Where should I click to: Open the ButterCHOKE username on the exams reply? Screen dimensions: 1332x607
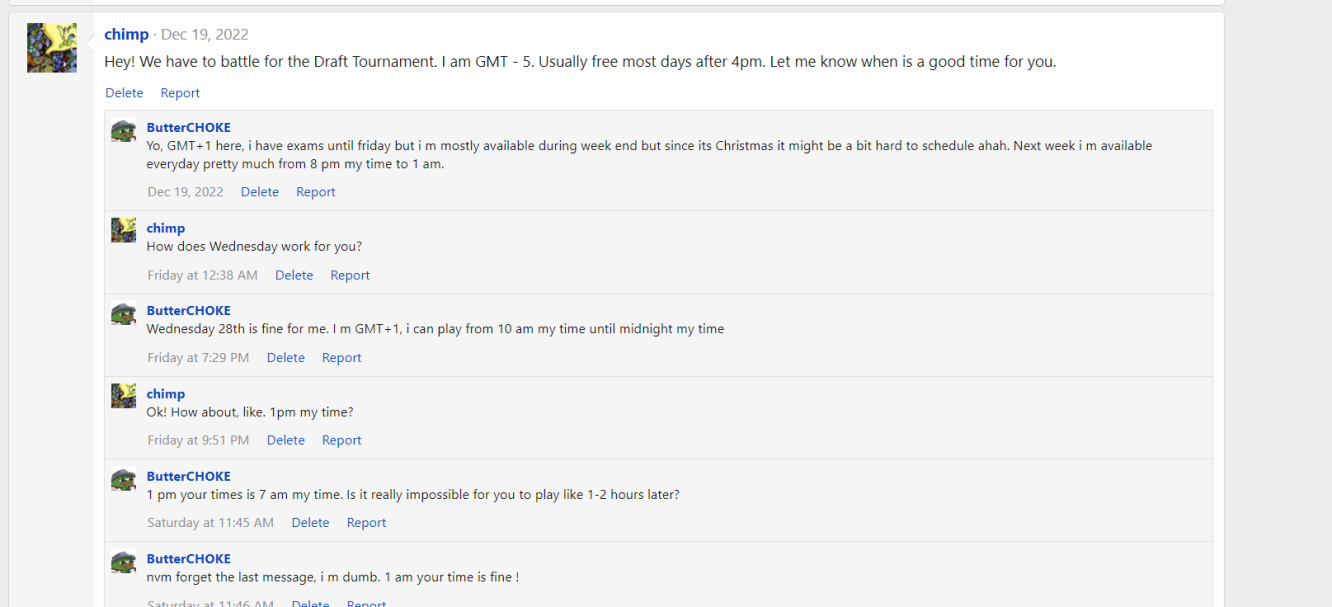coord(188,127)
